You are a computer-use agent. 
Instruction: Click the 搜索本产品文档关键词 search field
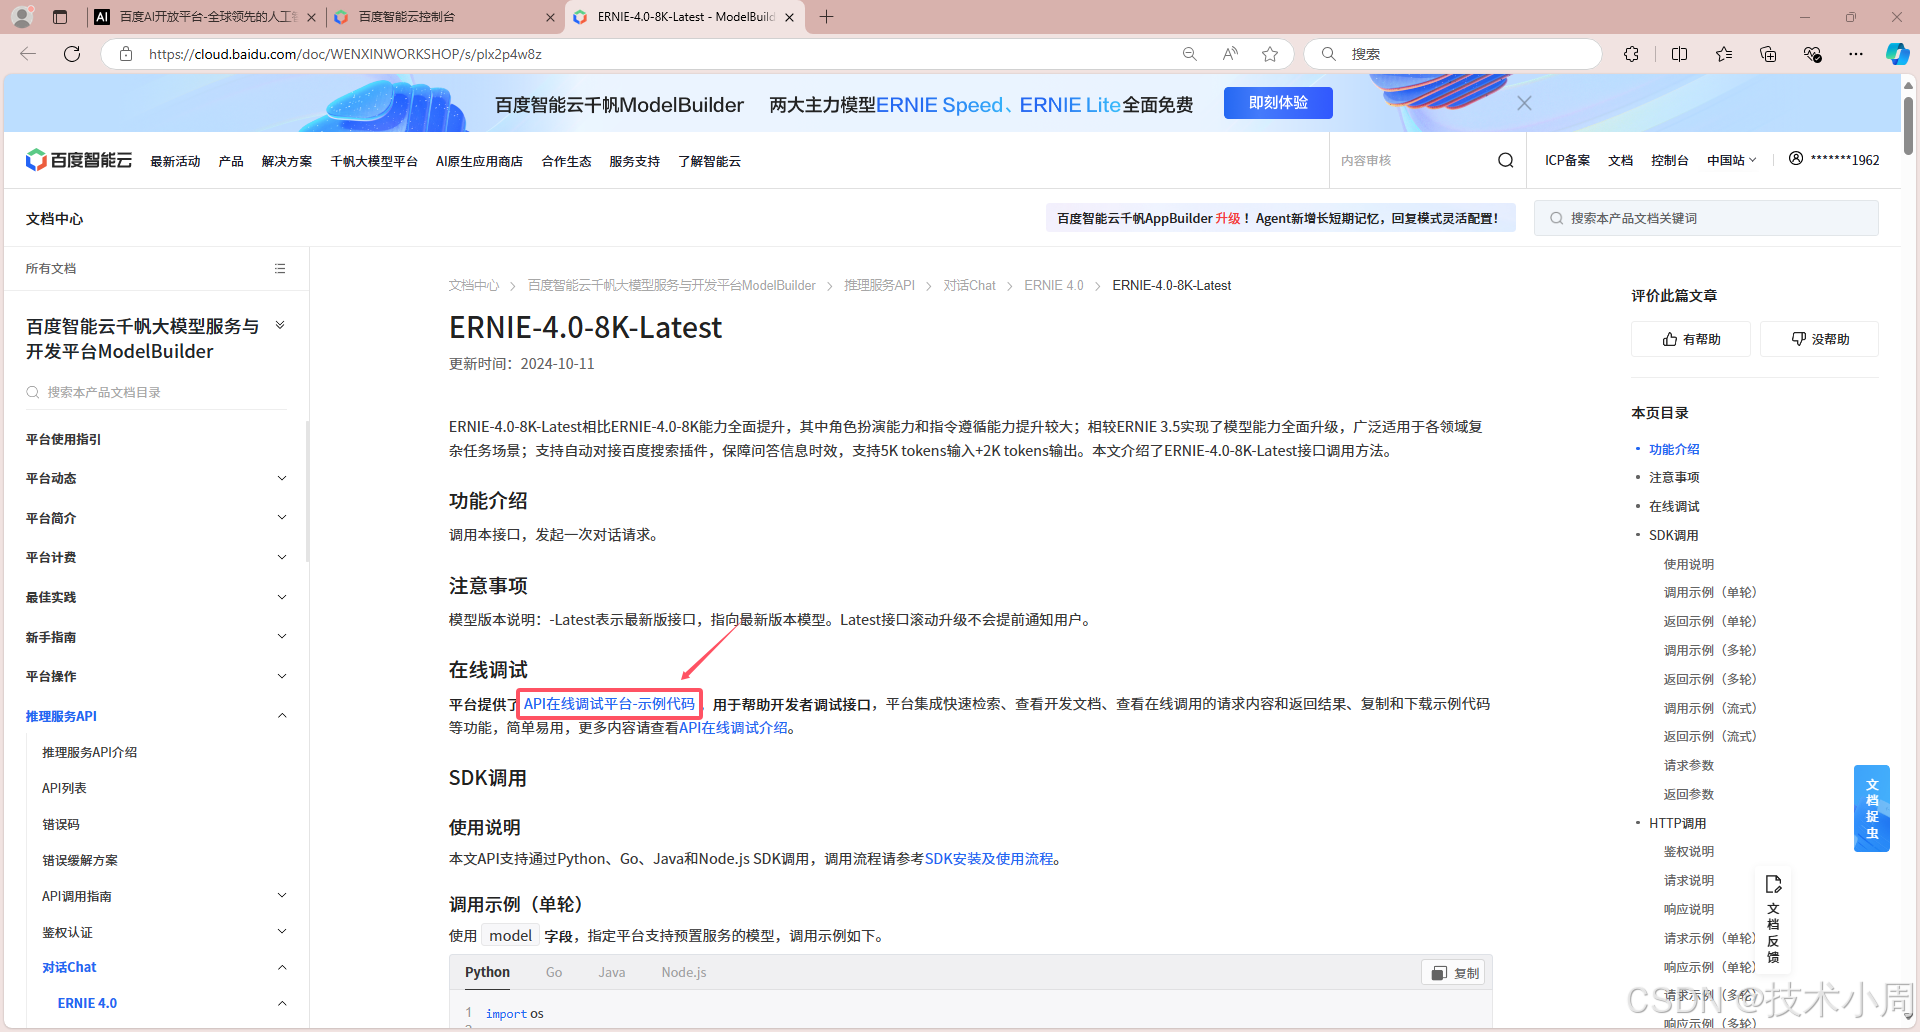(1706, 218)
